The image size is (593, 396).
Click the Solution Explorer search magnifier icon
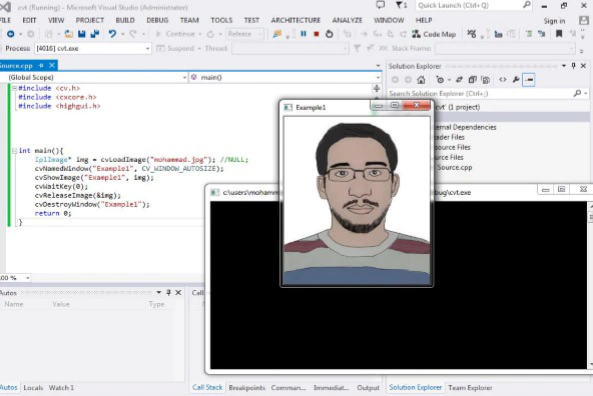[x=577, y=93]
